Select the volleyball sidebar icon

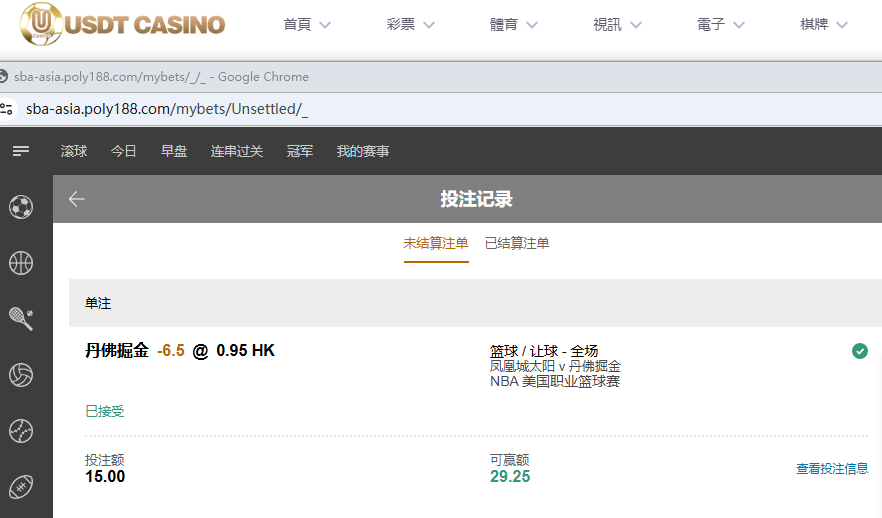pos(21,374)
